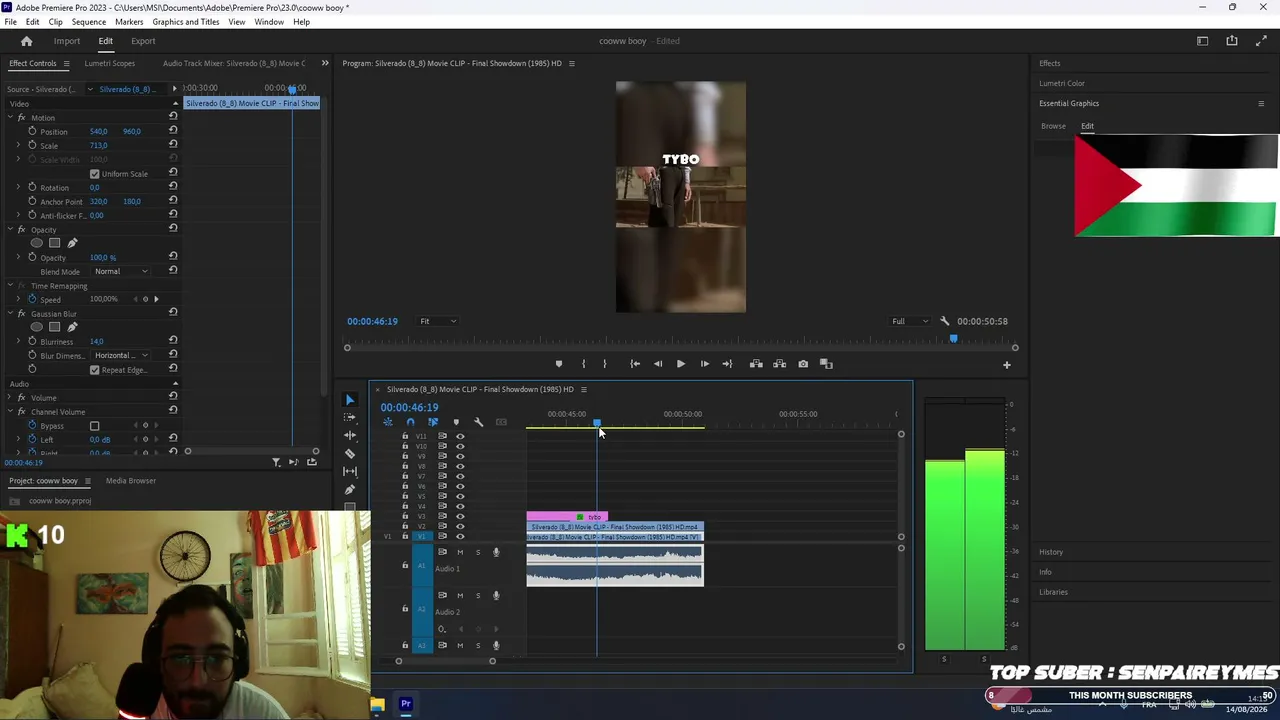
Task: Collapse the Motion effect section
Action: (10, 118)
